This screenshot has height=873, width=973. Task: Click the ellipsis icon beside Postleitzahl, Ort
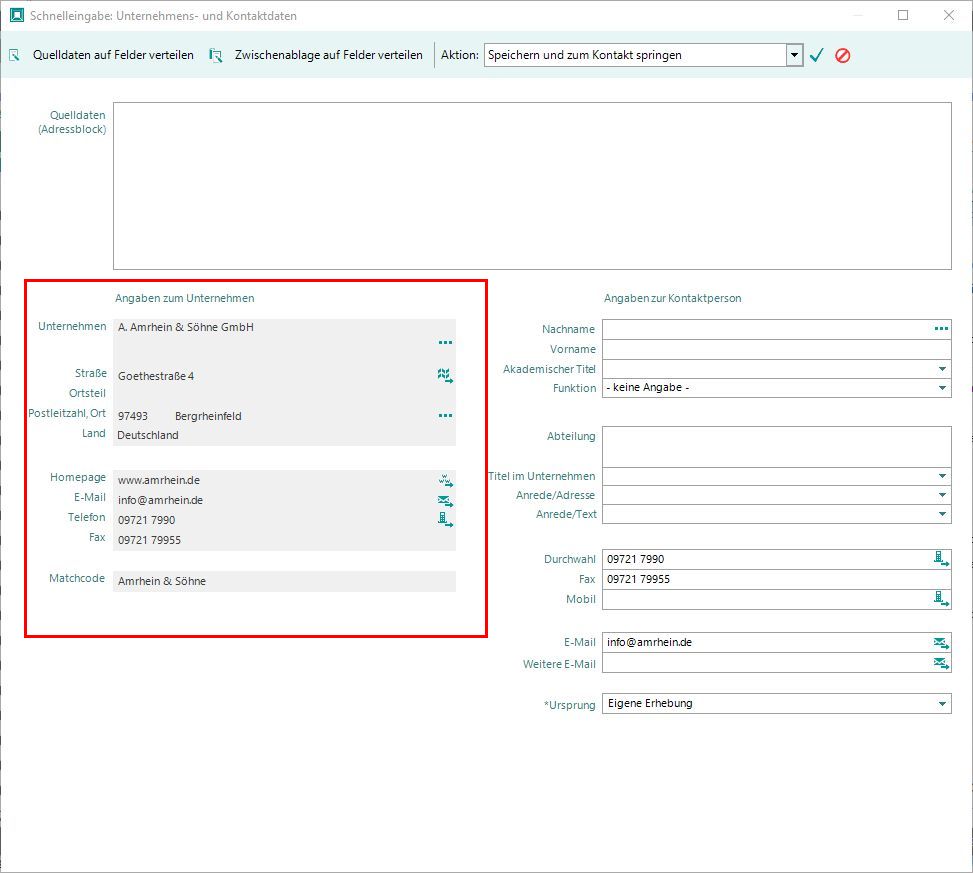445,415
